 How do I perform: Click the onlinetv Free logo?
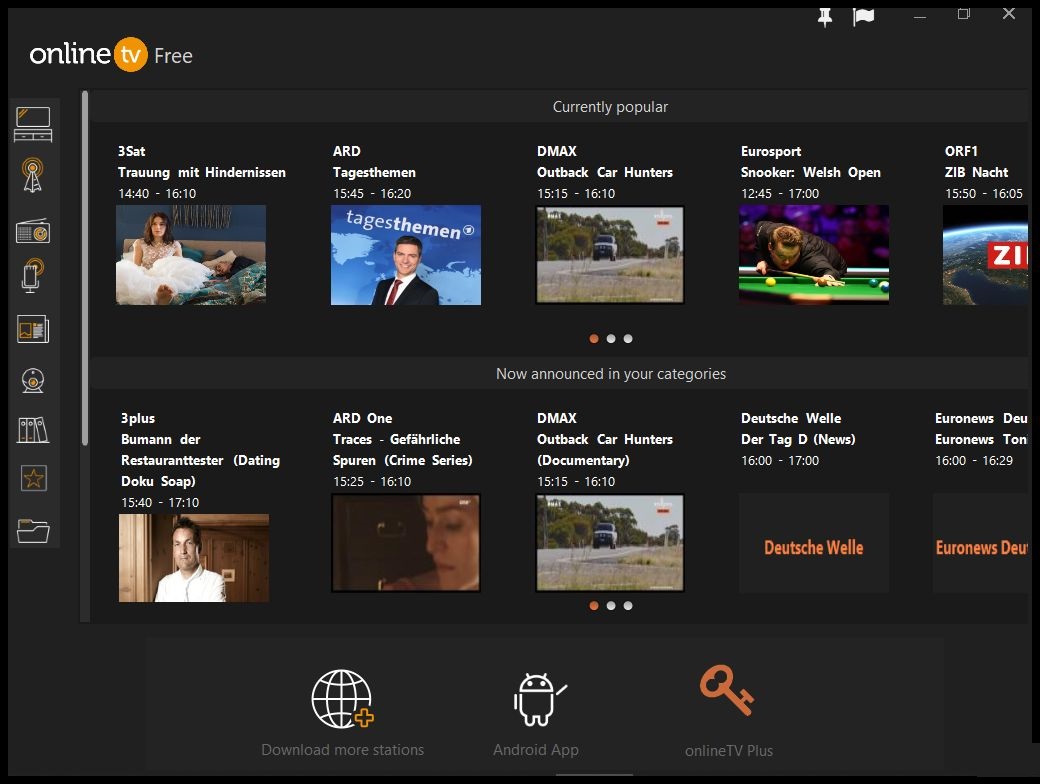coord(111,54)
